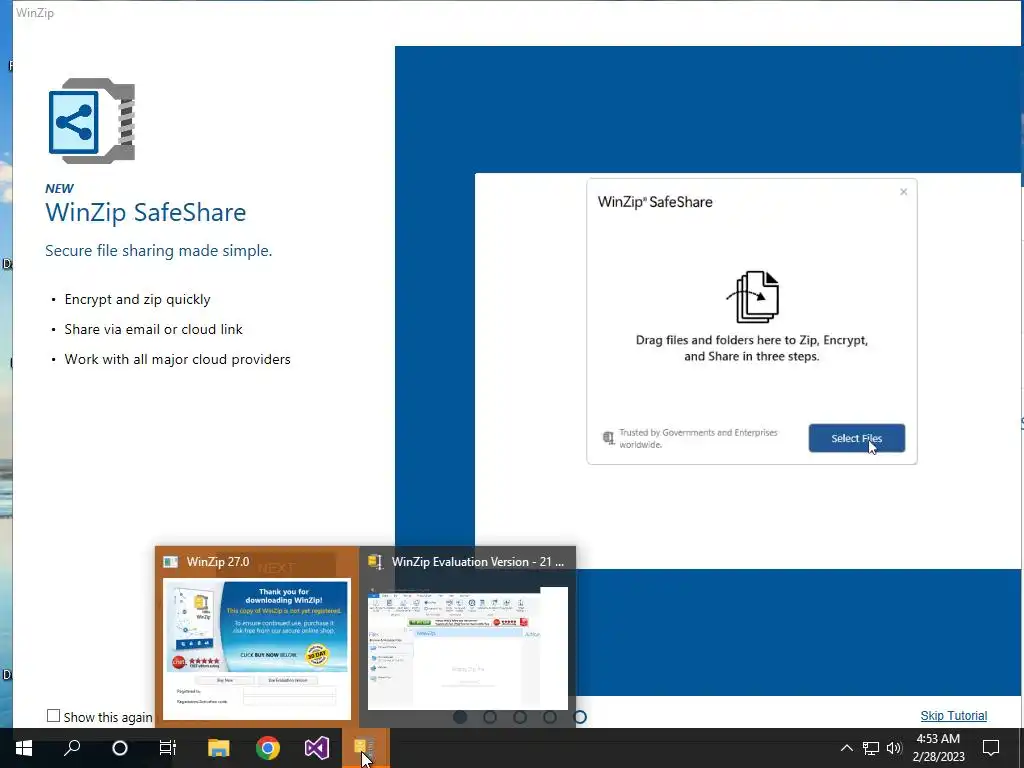Jump to the fifth tutorial page dot
The width and height of the screenshot is (1024, 768).
[580, 717]
